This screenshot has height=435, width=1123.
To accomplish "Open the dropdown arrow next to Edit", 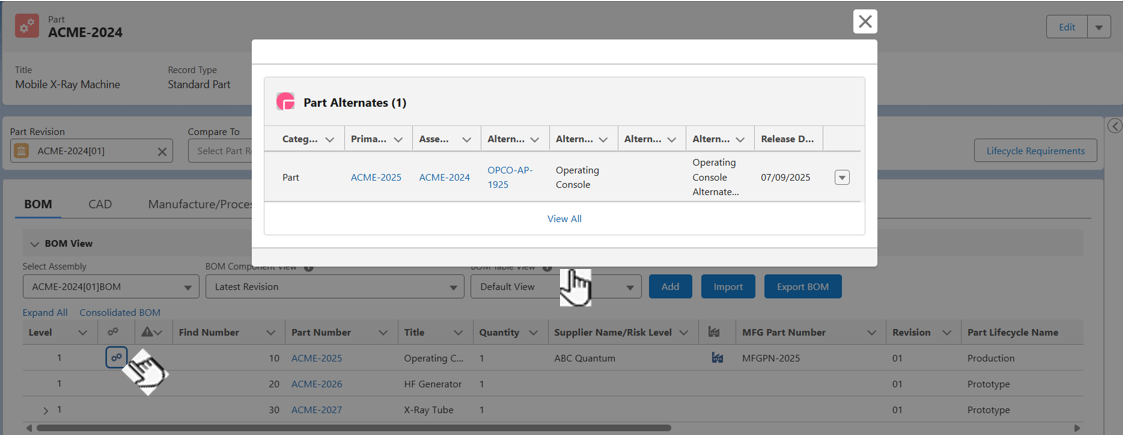I will pos(1098,27).
